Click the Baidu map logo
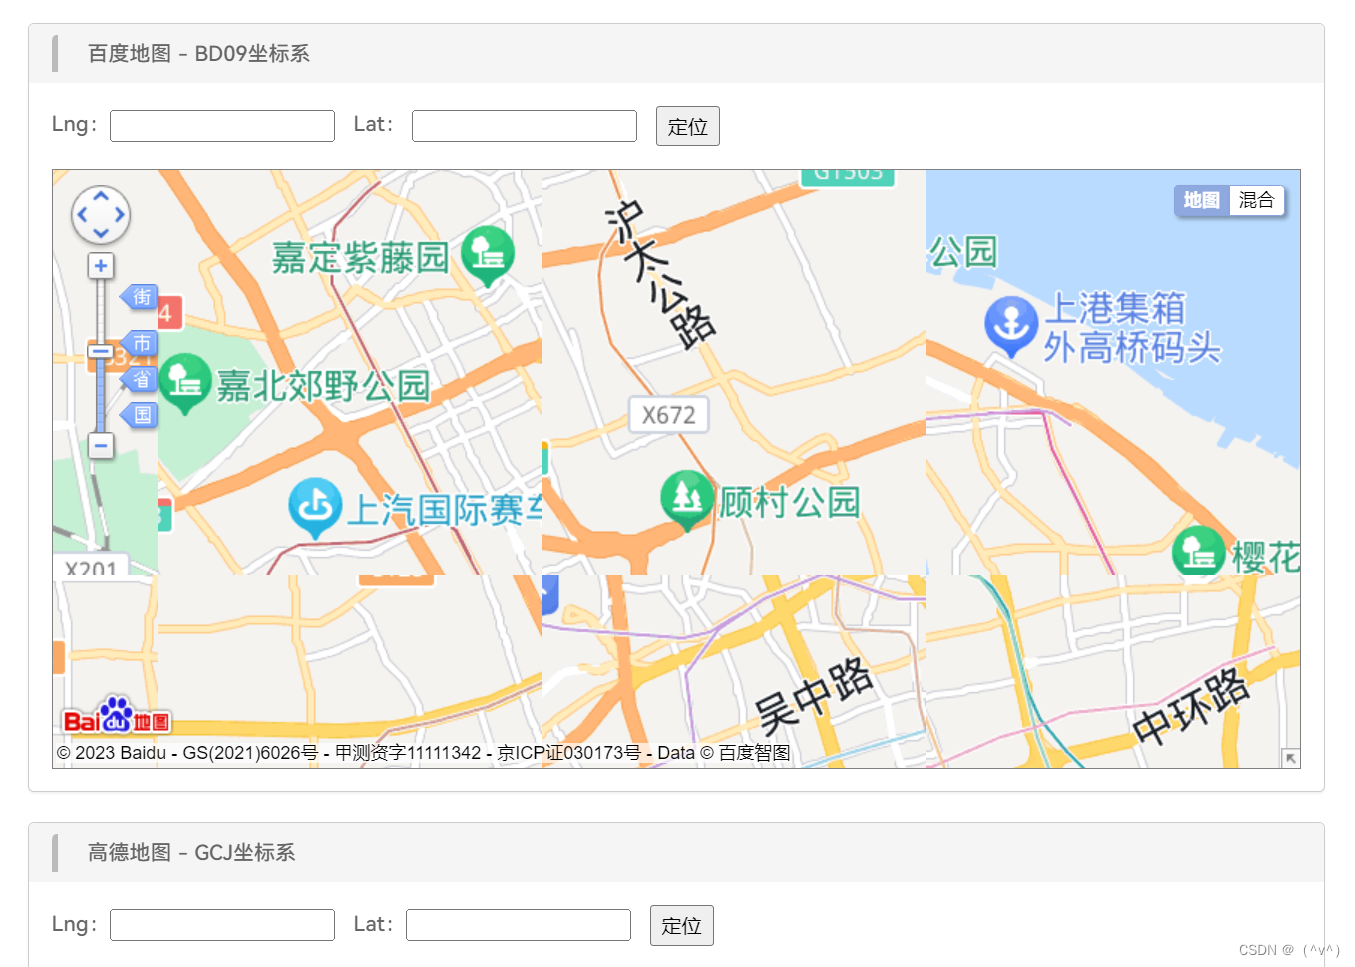The image size is (1355, 967). [116, 716]
